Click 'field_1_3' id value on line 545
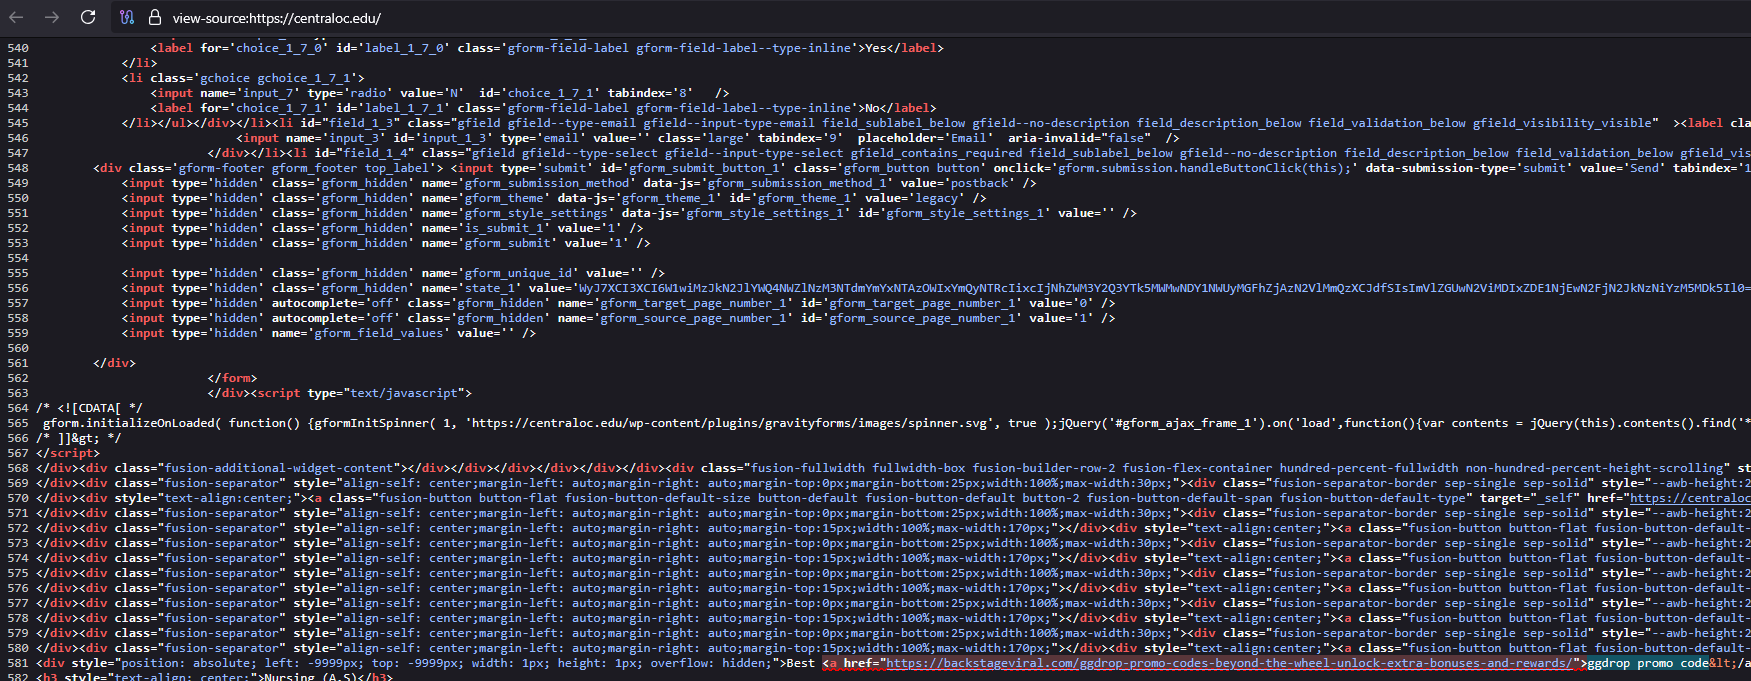Screen dimensions: 1751x681 361,123
